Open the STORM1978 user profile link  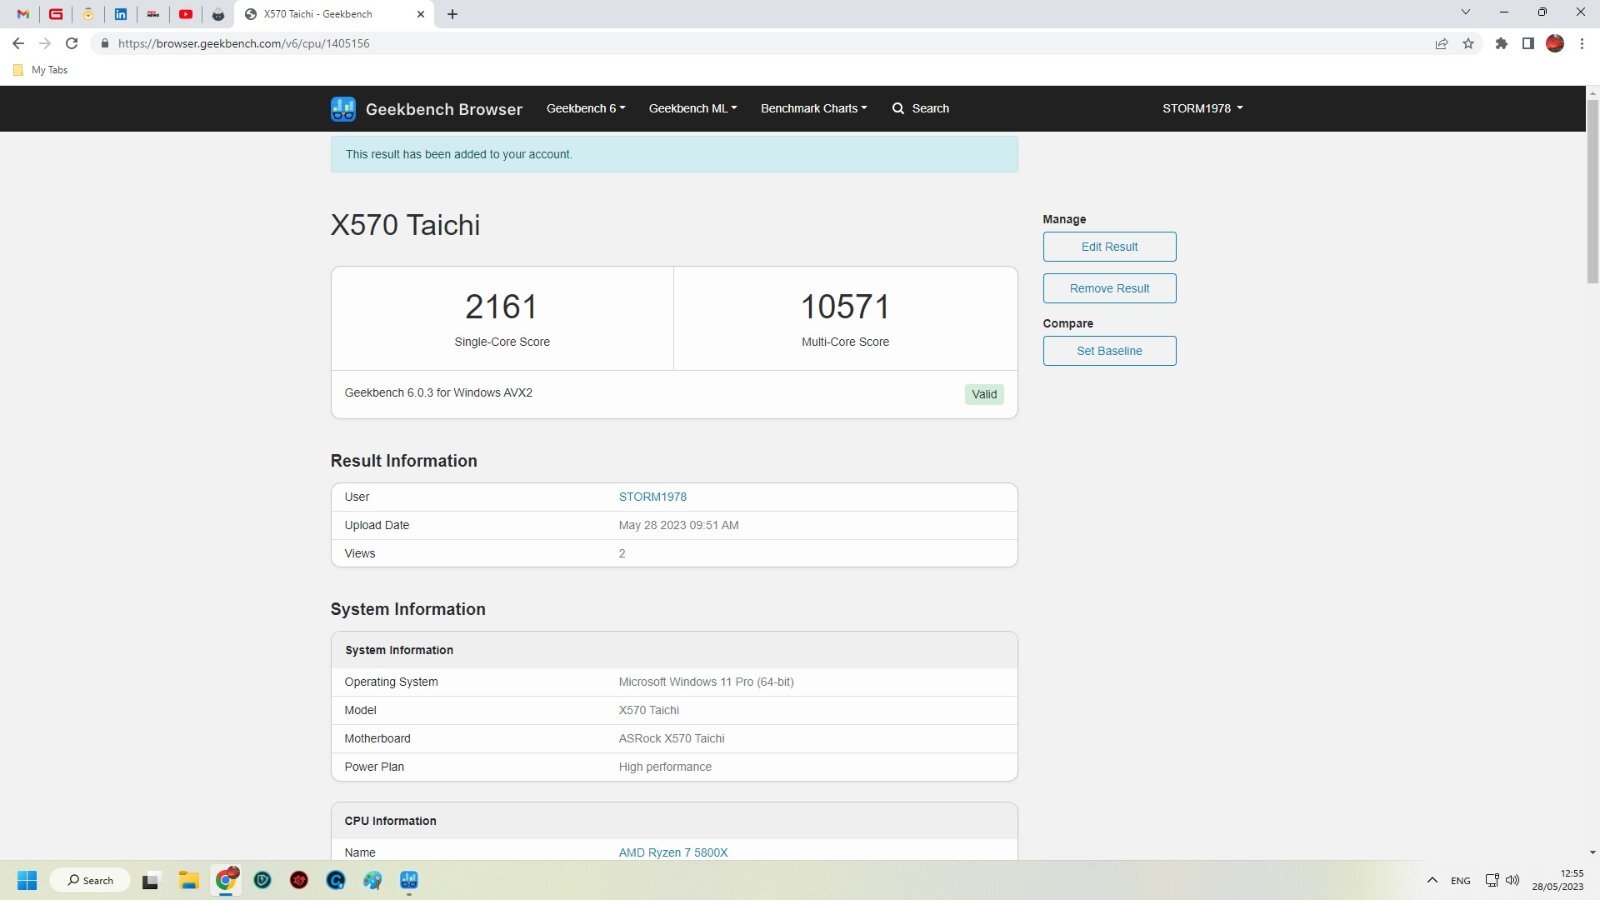click(x=652, y=497)
